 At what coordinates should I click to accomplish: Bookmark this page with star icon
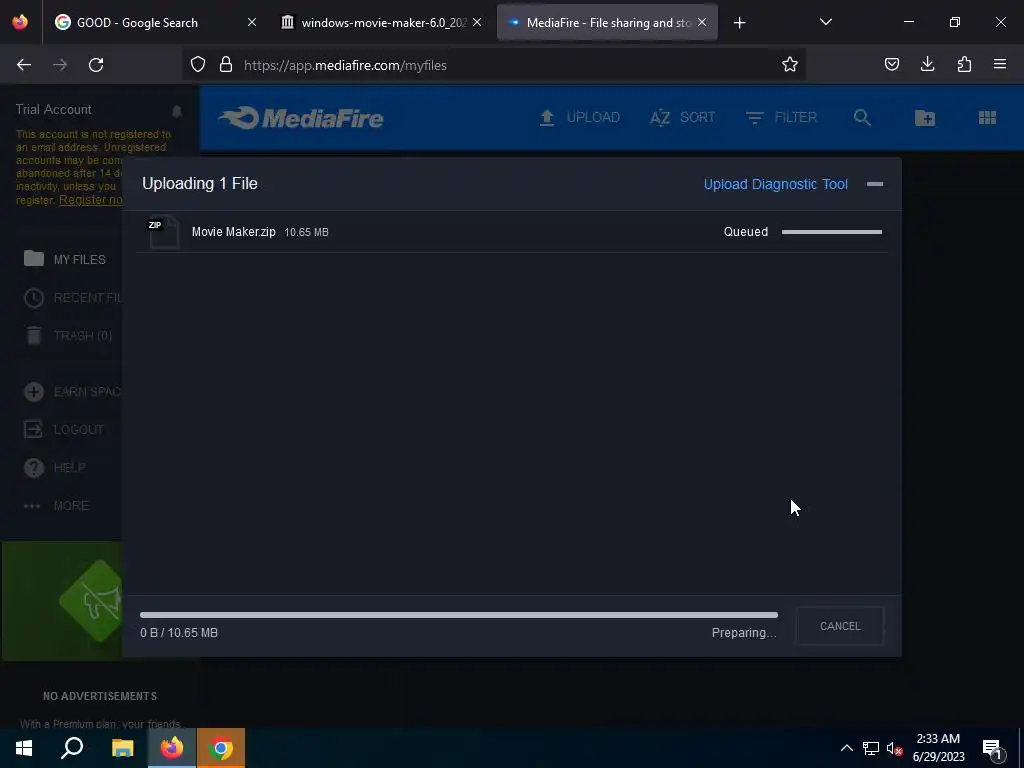[x=790, y=65]
